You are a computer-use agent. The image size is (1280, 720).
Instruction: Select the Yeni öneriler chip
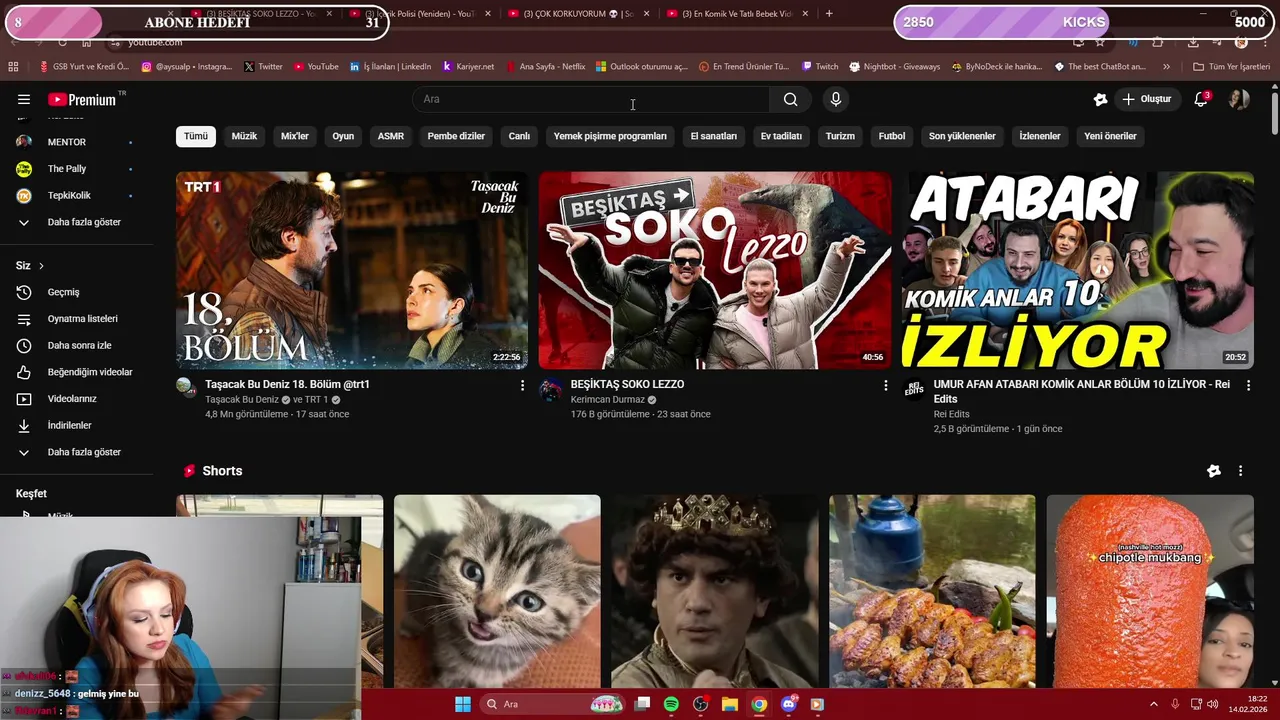(1110, 136)
